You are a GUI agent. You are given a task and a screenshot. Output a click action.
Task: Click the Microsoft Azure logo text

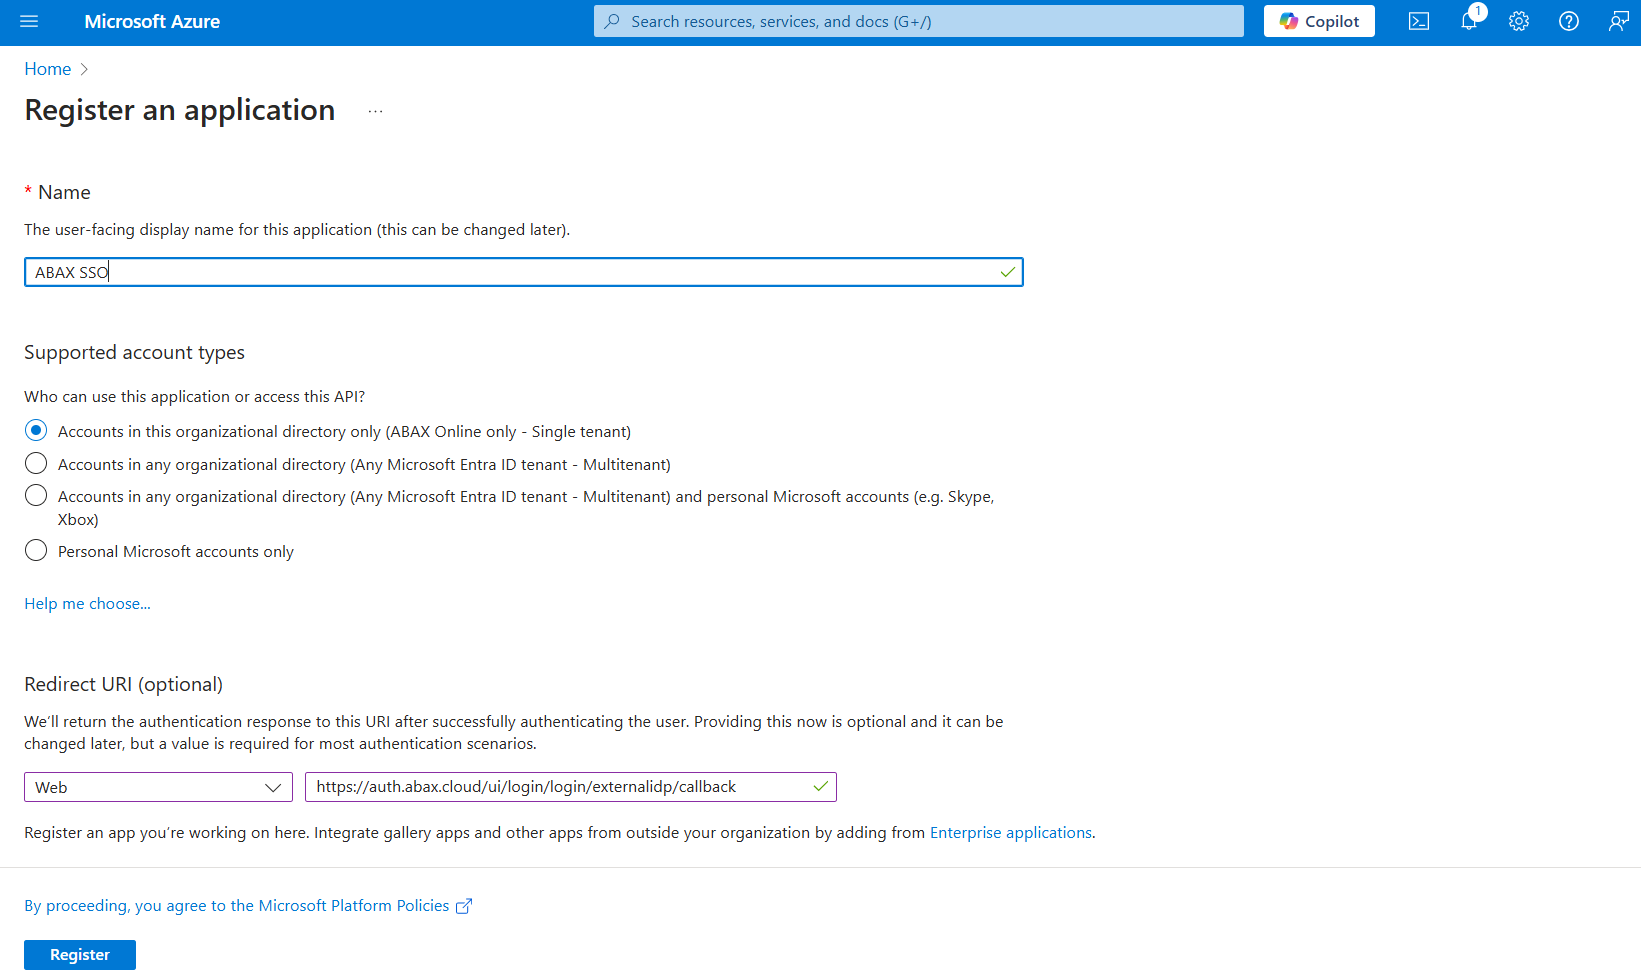(x=152, y=21)
